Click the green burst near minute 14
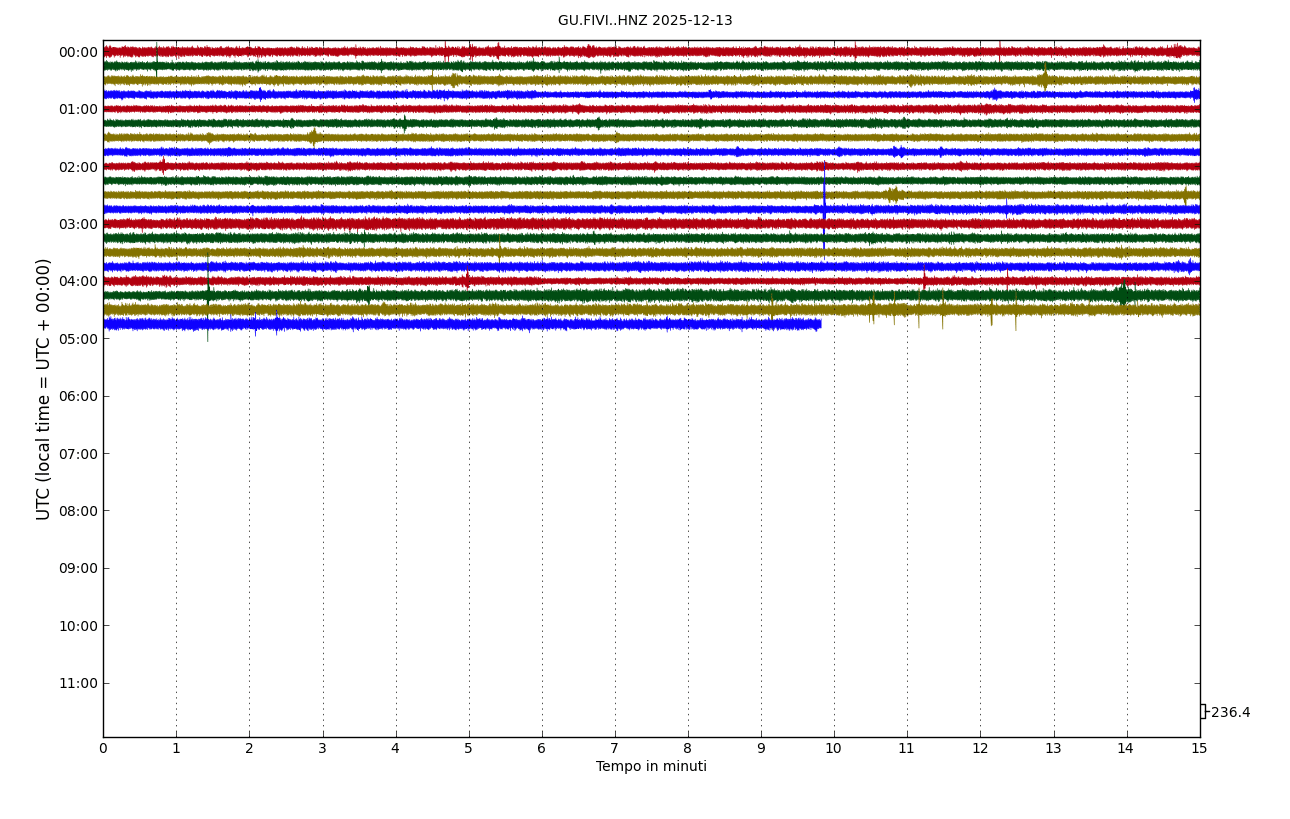The height and width of the screenshot is (819, 1290). (1123, 294)
